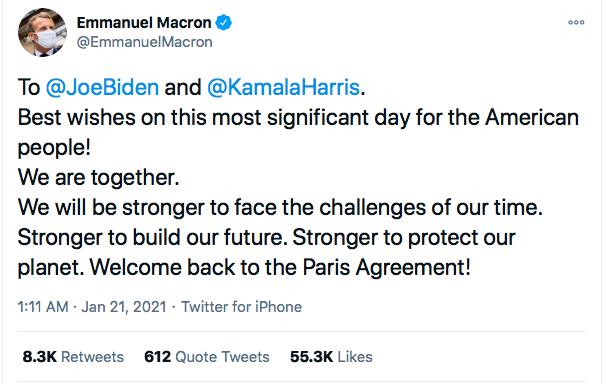View the Likes list label
604x384 pixels.
tap(355, 357)
